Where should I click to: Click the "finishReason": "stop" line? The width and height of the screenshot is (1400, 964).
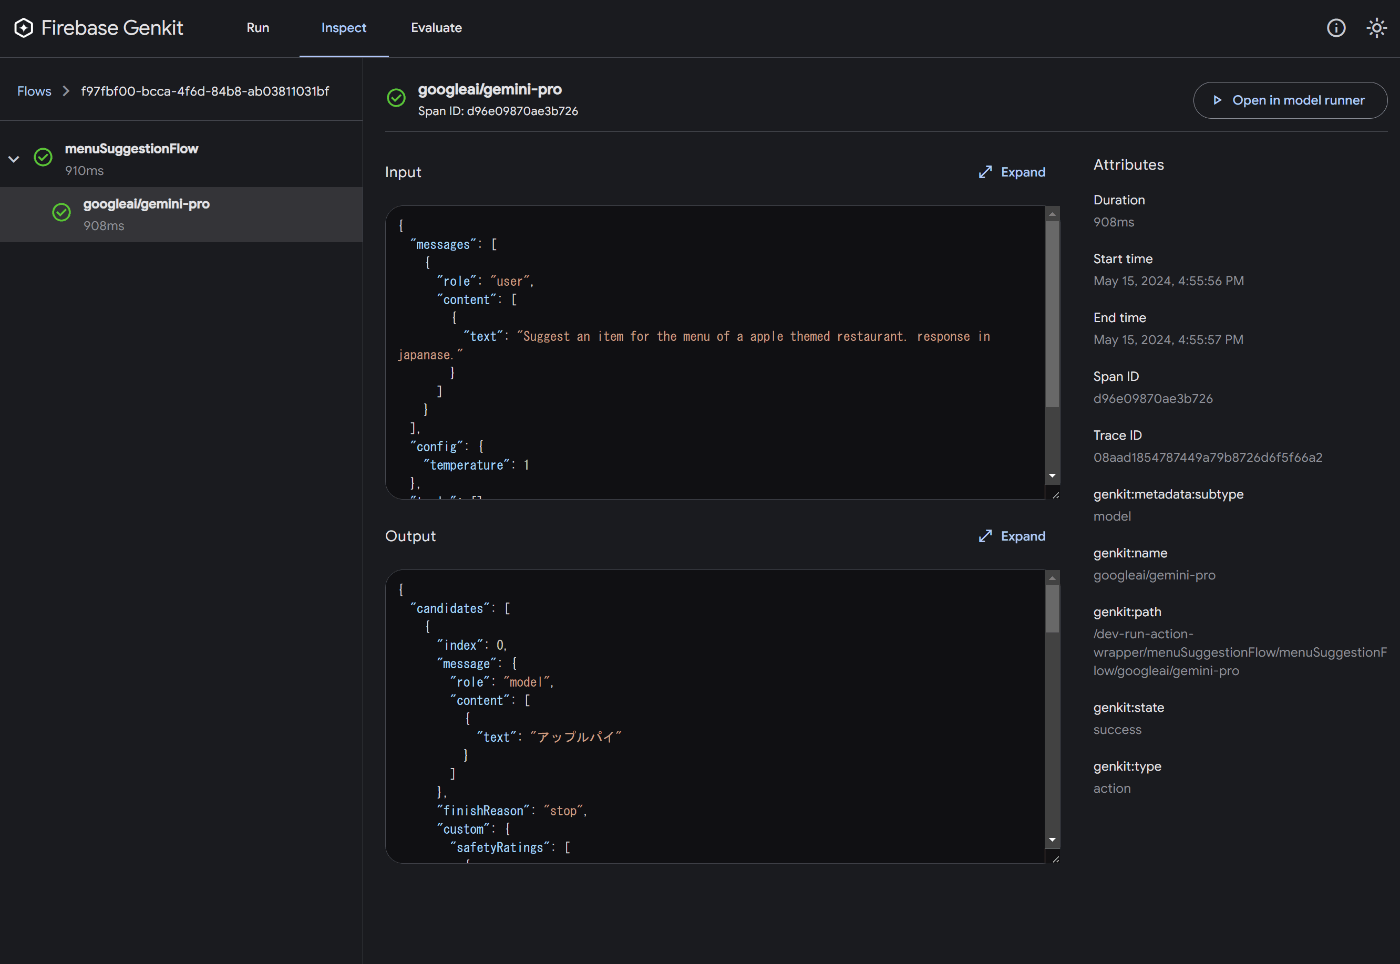point(512,811)
